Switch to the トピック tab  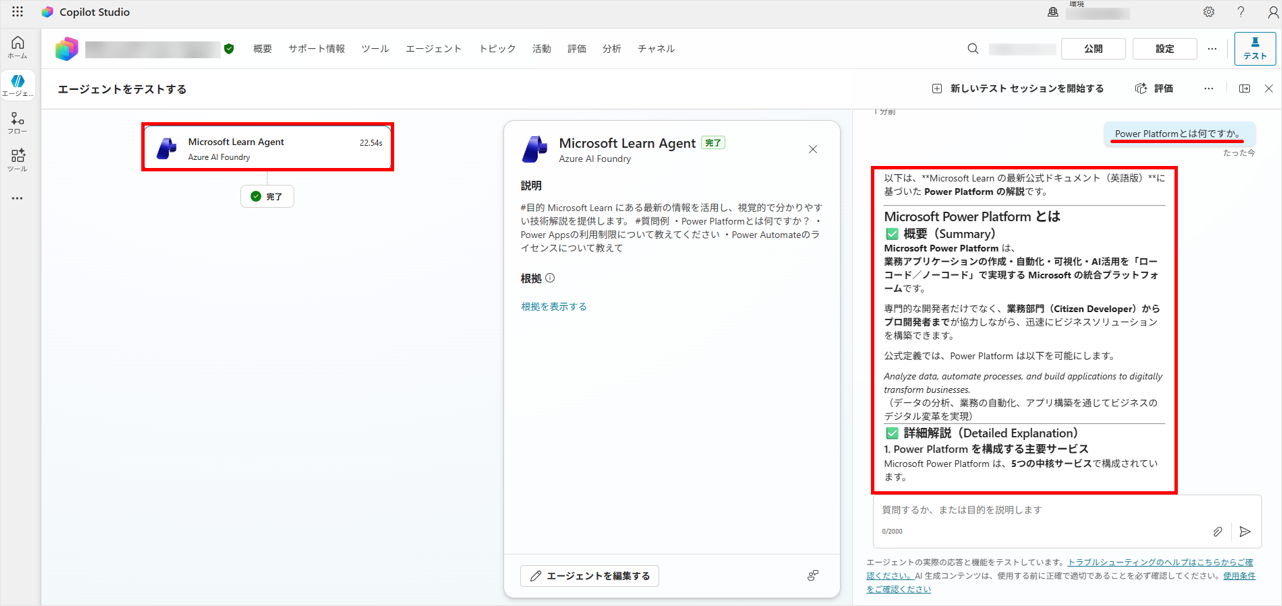pos(497,49)
